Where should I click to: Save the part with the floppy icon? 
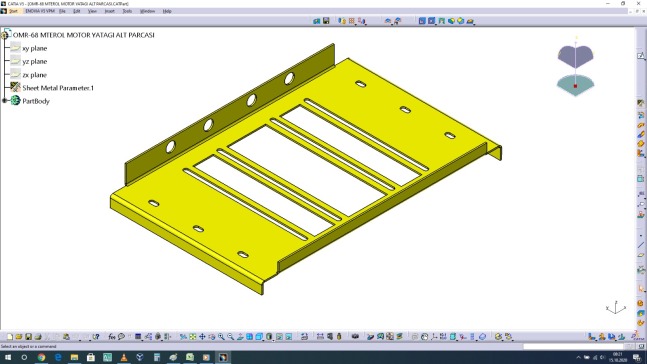[28, 337]
